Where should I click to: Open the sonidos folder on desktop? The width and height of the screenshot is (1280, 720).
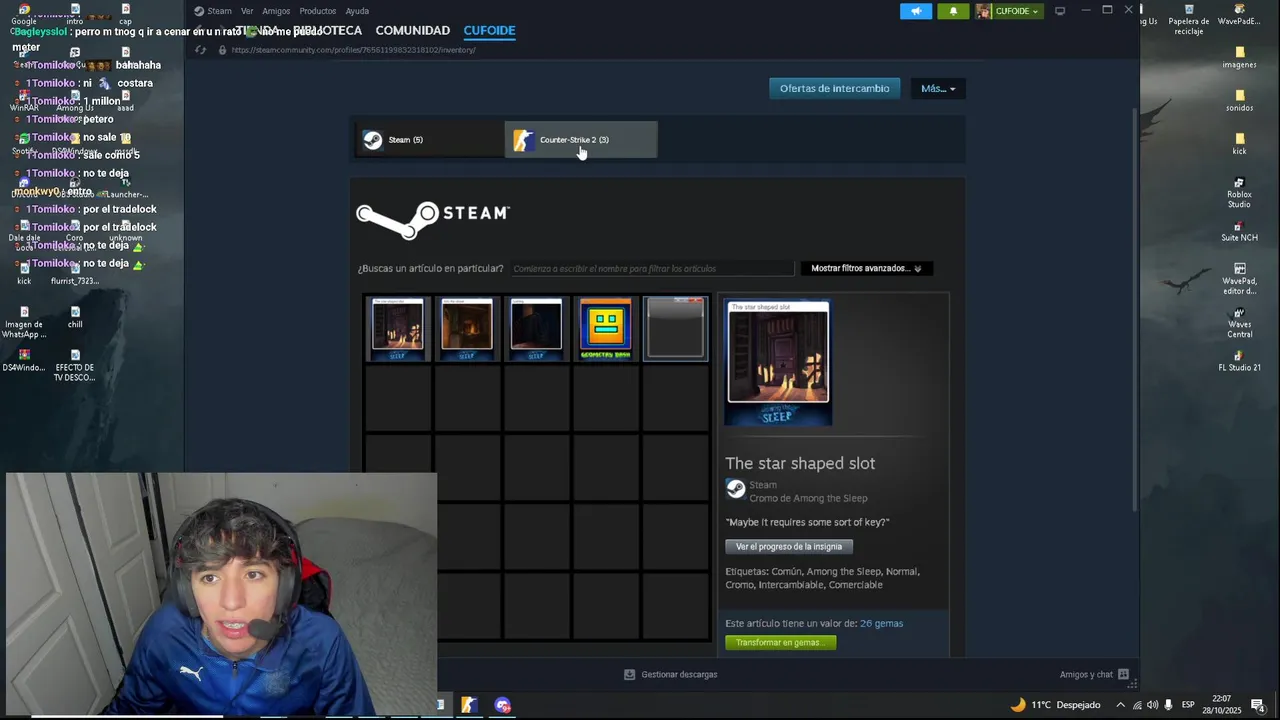[x=1240, y=101]
